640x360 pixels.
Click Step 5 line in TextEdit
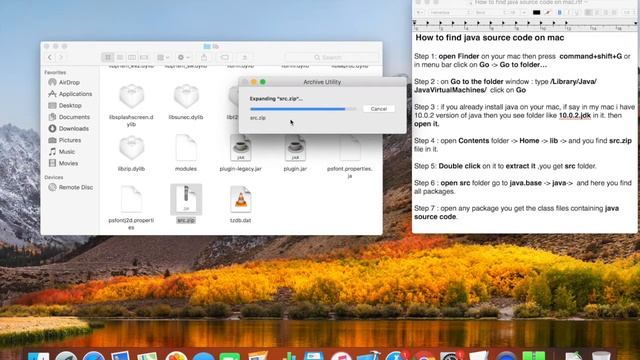click(x=505, y=166)
